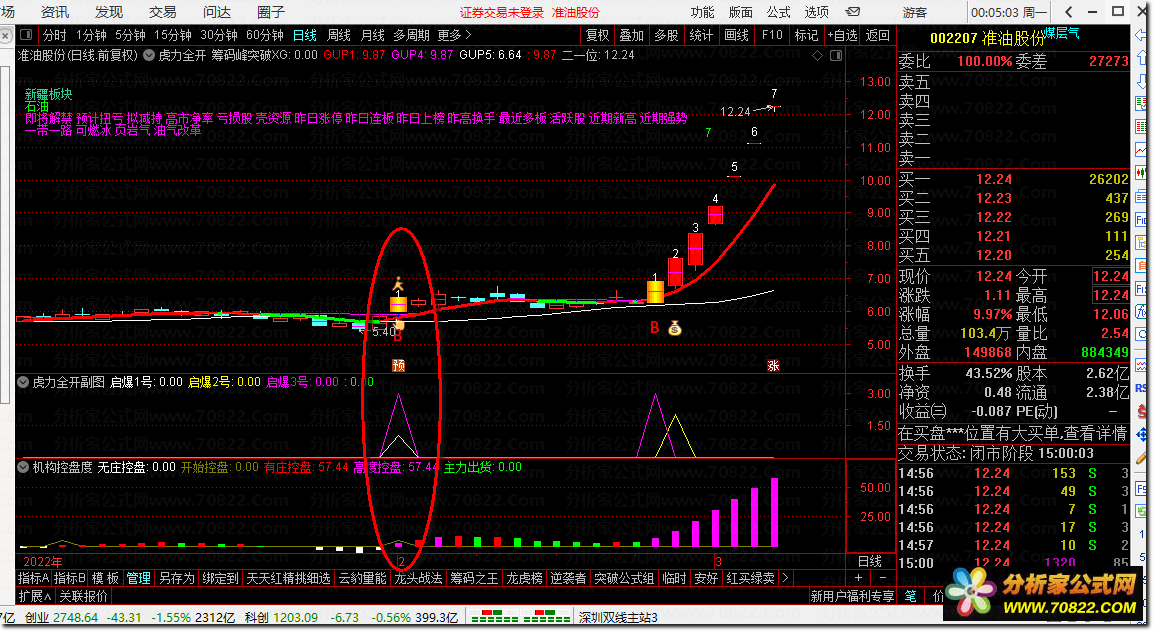Image resolution: width=1155 pixels, height=632 pixels.
Task: Select the 周线 weekly period
Action: [x=339, y=35]
